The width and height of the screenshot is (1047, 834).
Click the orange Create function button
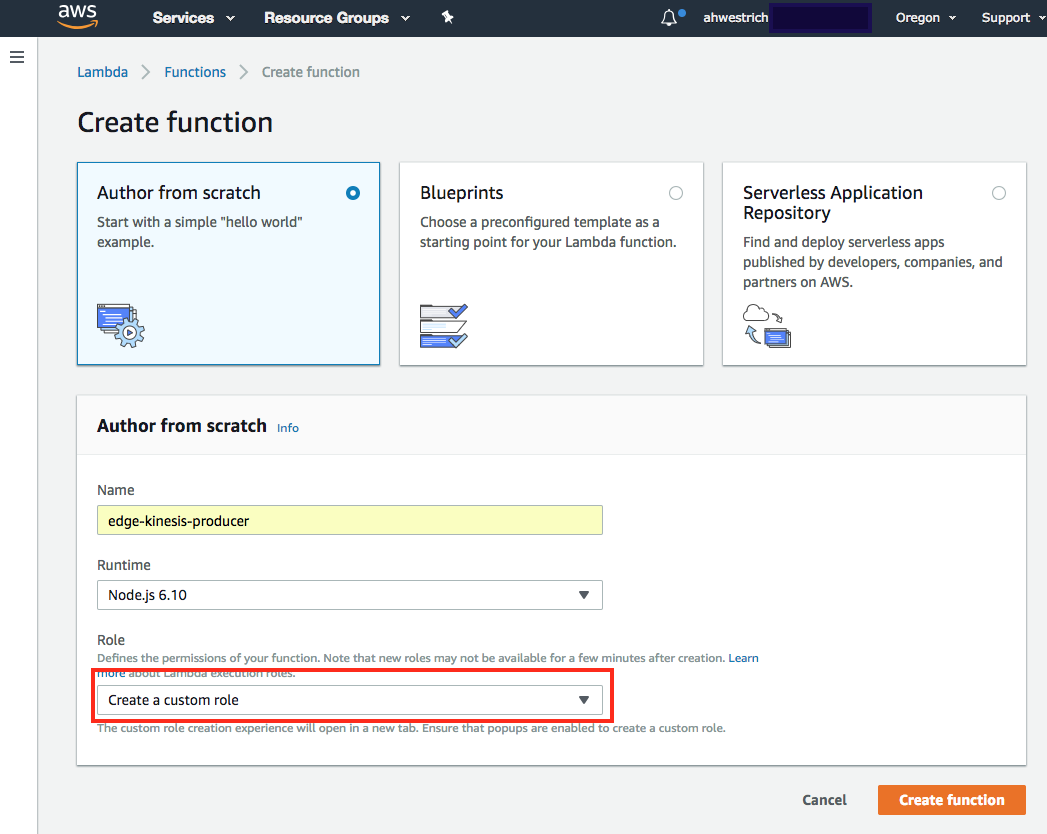(x=952, y=800)
